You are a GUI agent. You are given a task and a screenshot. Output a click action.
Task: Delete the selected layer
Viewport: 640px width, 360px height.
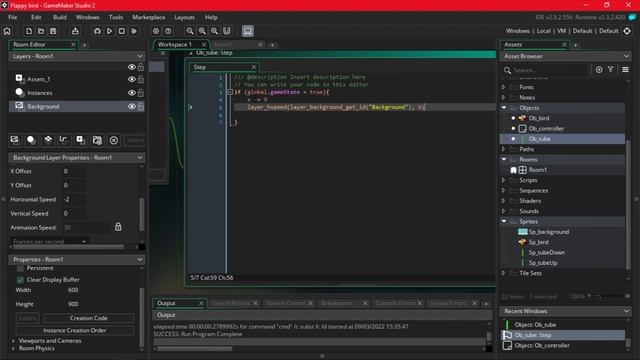(x=114, y=140)
